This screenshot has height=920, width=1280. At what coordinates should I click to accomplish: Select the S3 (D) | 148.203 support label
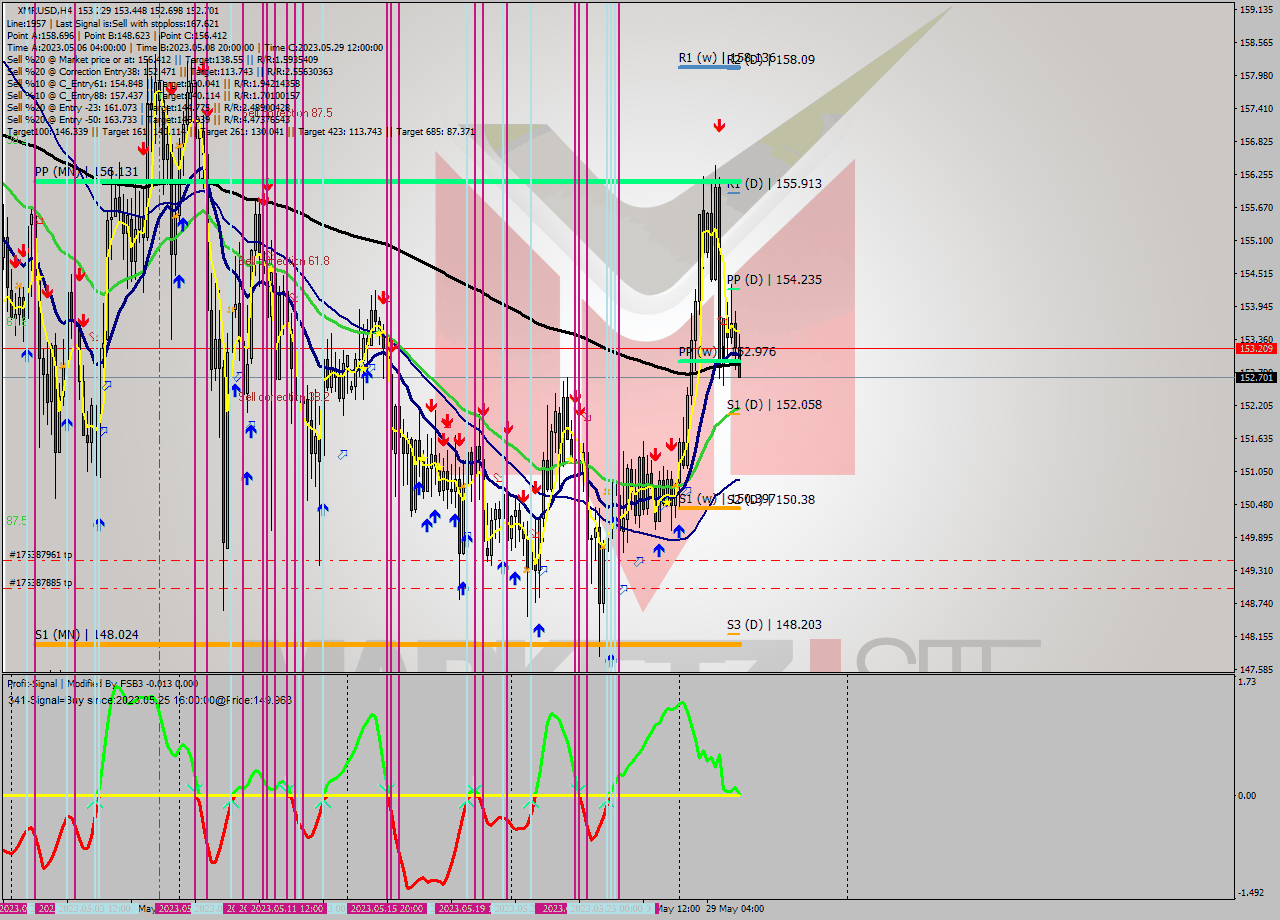point(775,624)
